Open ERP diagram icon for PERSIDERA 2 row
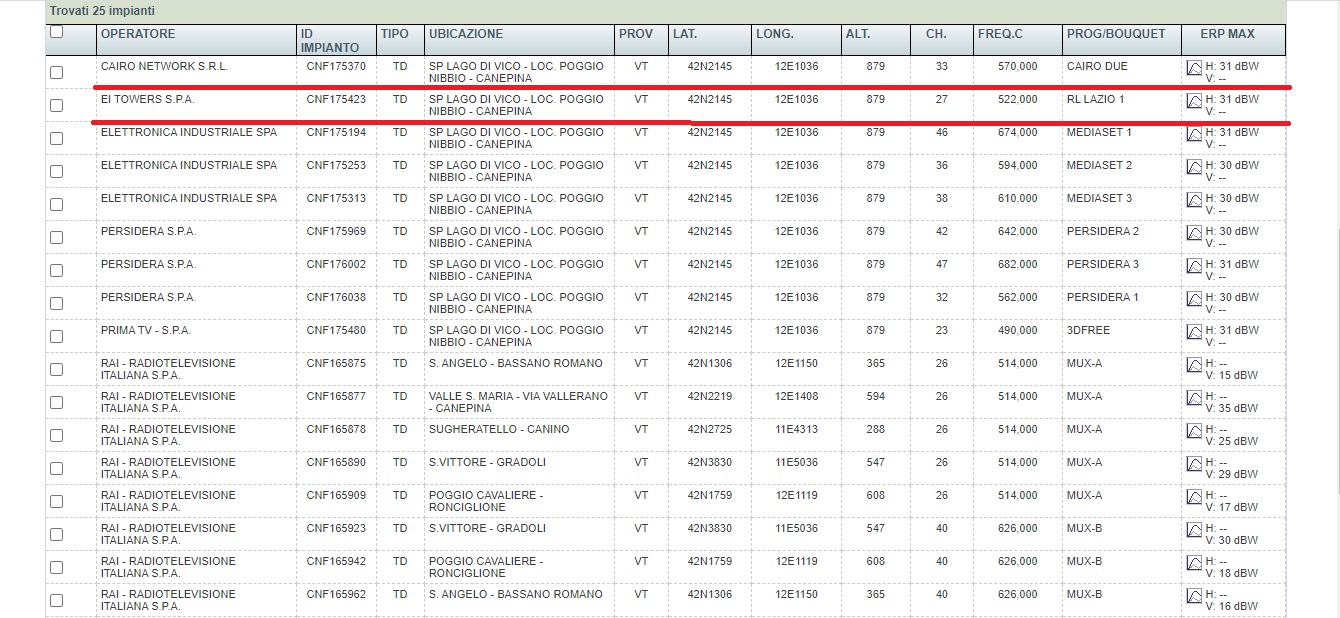This screenshot has height=618, width=1340. coord(1194,233)
